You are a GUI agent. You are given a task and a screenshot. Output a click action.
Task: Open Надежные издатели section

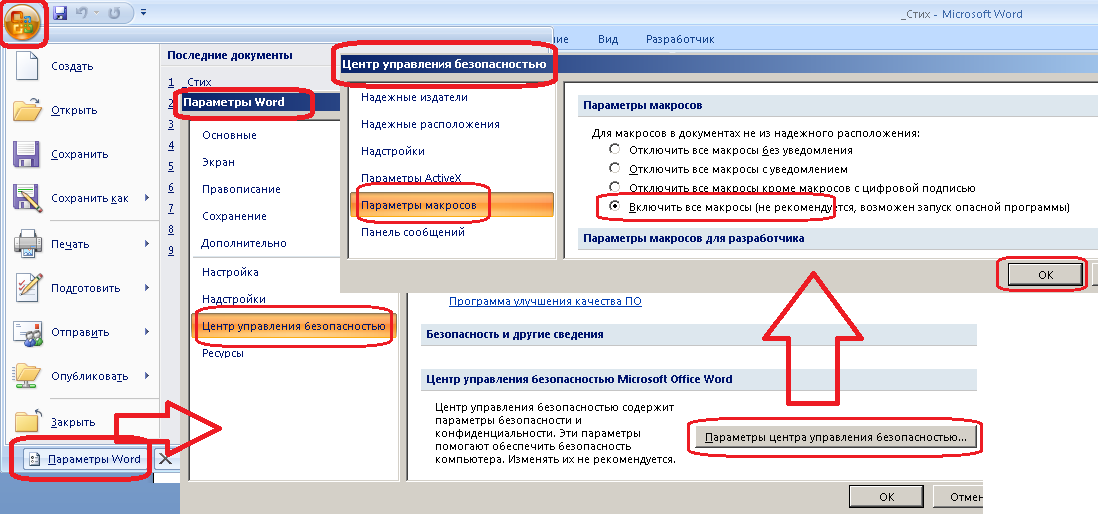[414, 97]
